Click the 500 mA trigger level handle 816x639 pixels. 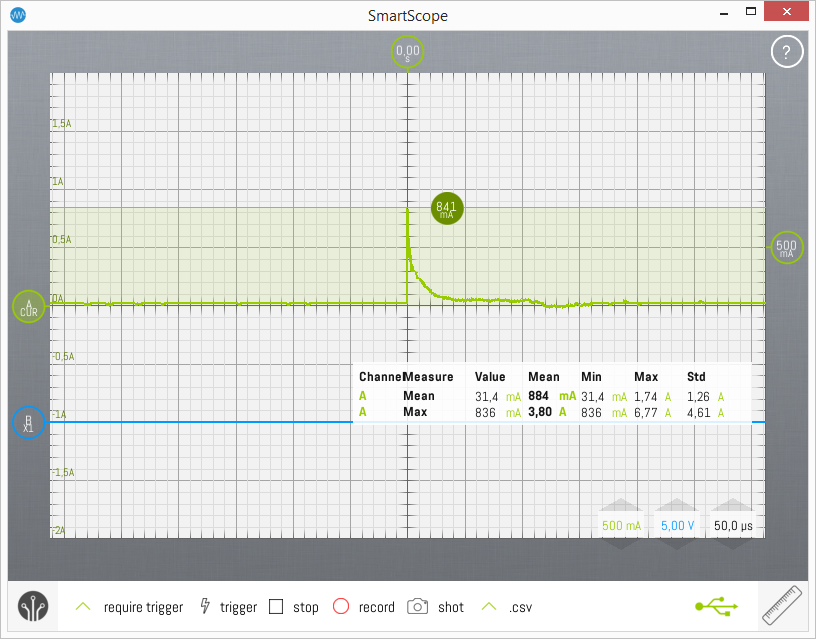click(787, 247)
